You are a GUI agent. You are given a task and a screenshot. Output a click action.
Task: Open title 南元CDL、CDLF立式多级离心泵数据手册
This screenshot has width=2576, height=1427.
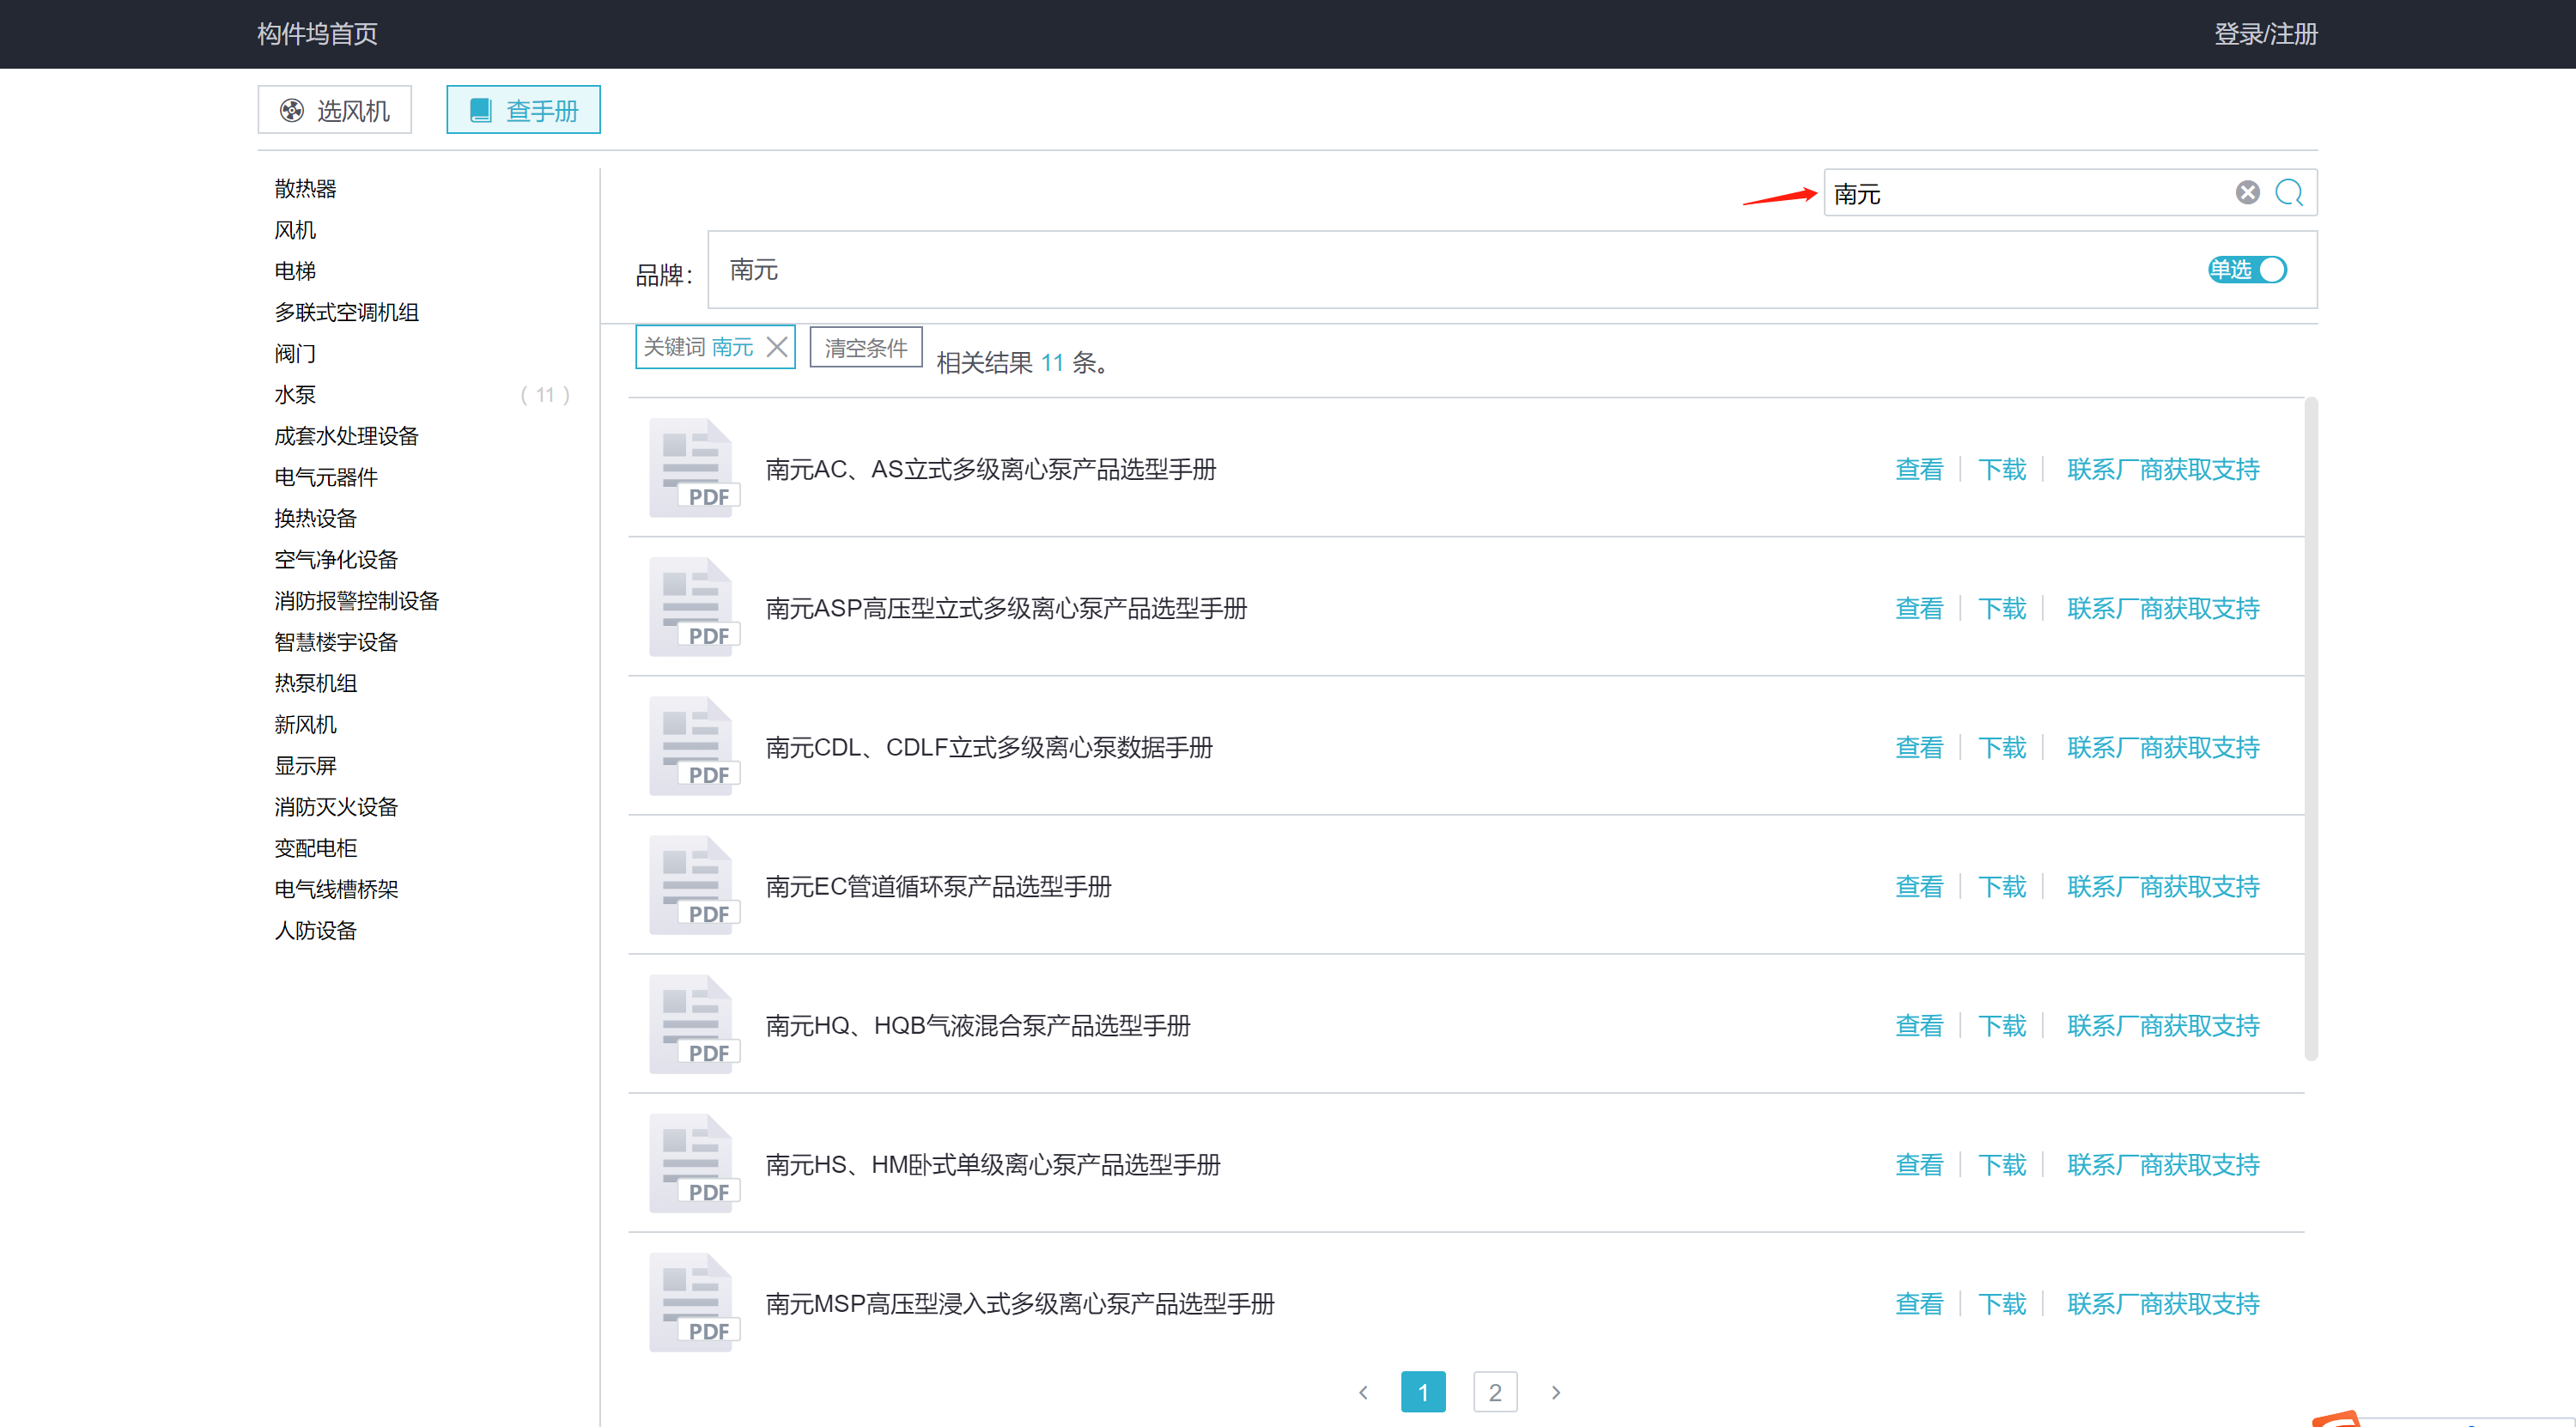pyautogui.click(x=988, y=747)
